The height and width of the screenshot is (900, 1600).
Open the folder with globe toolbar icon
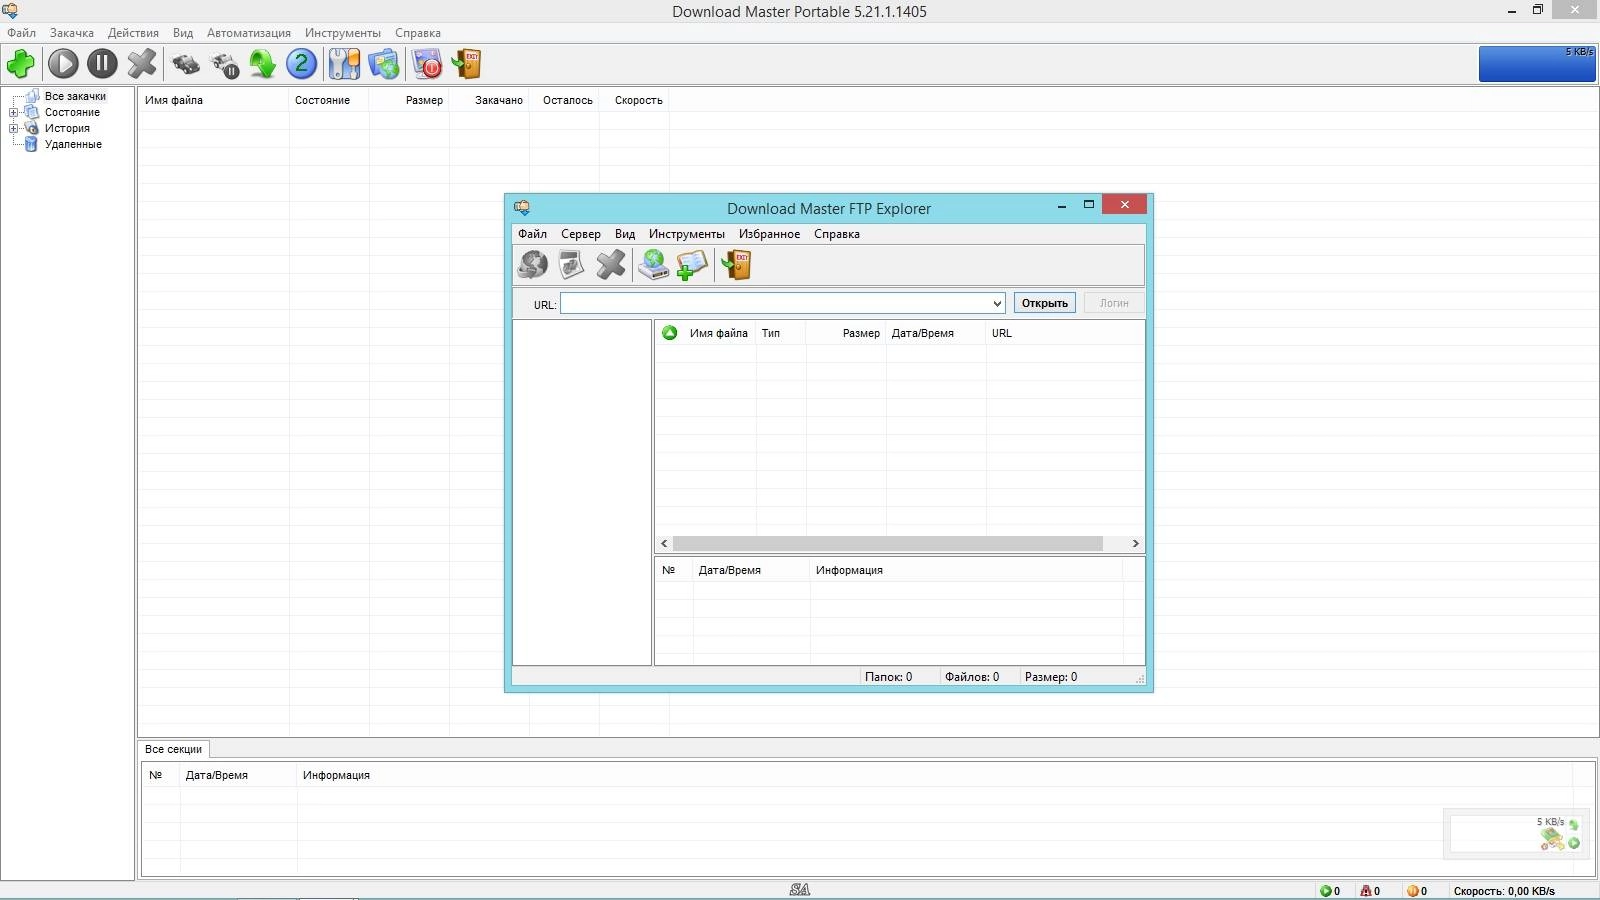384,64
